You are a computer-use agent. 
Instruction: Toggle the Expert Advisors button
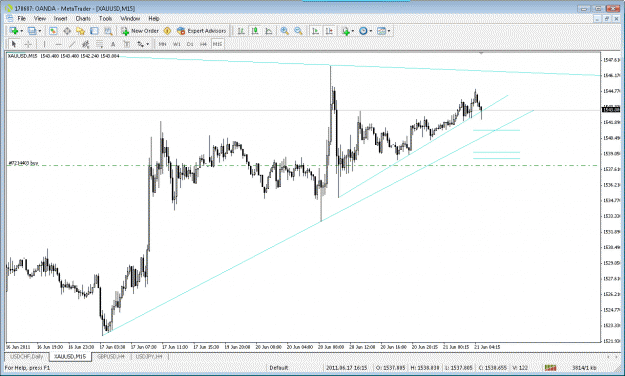point(202,31)
